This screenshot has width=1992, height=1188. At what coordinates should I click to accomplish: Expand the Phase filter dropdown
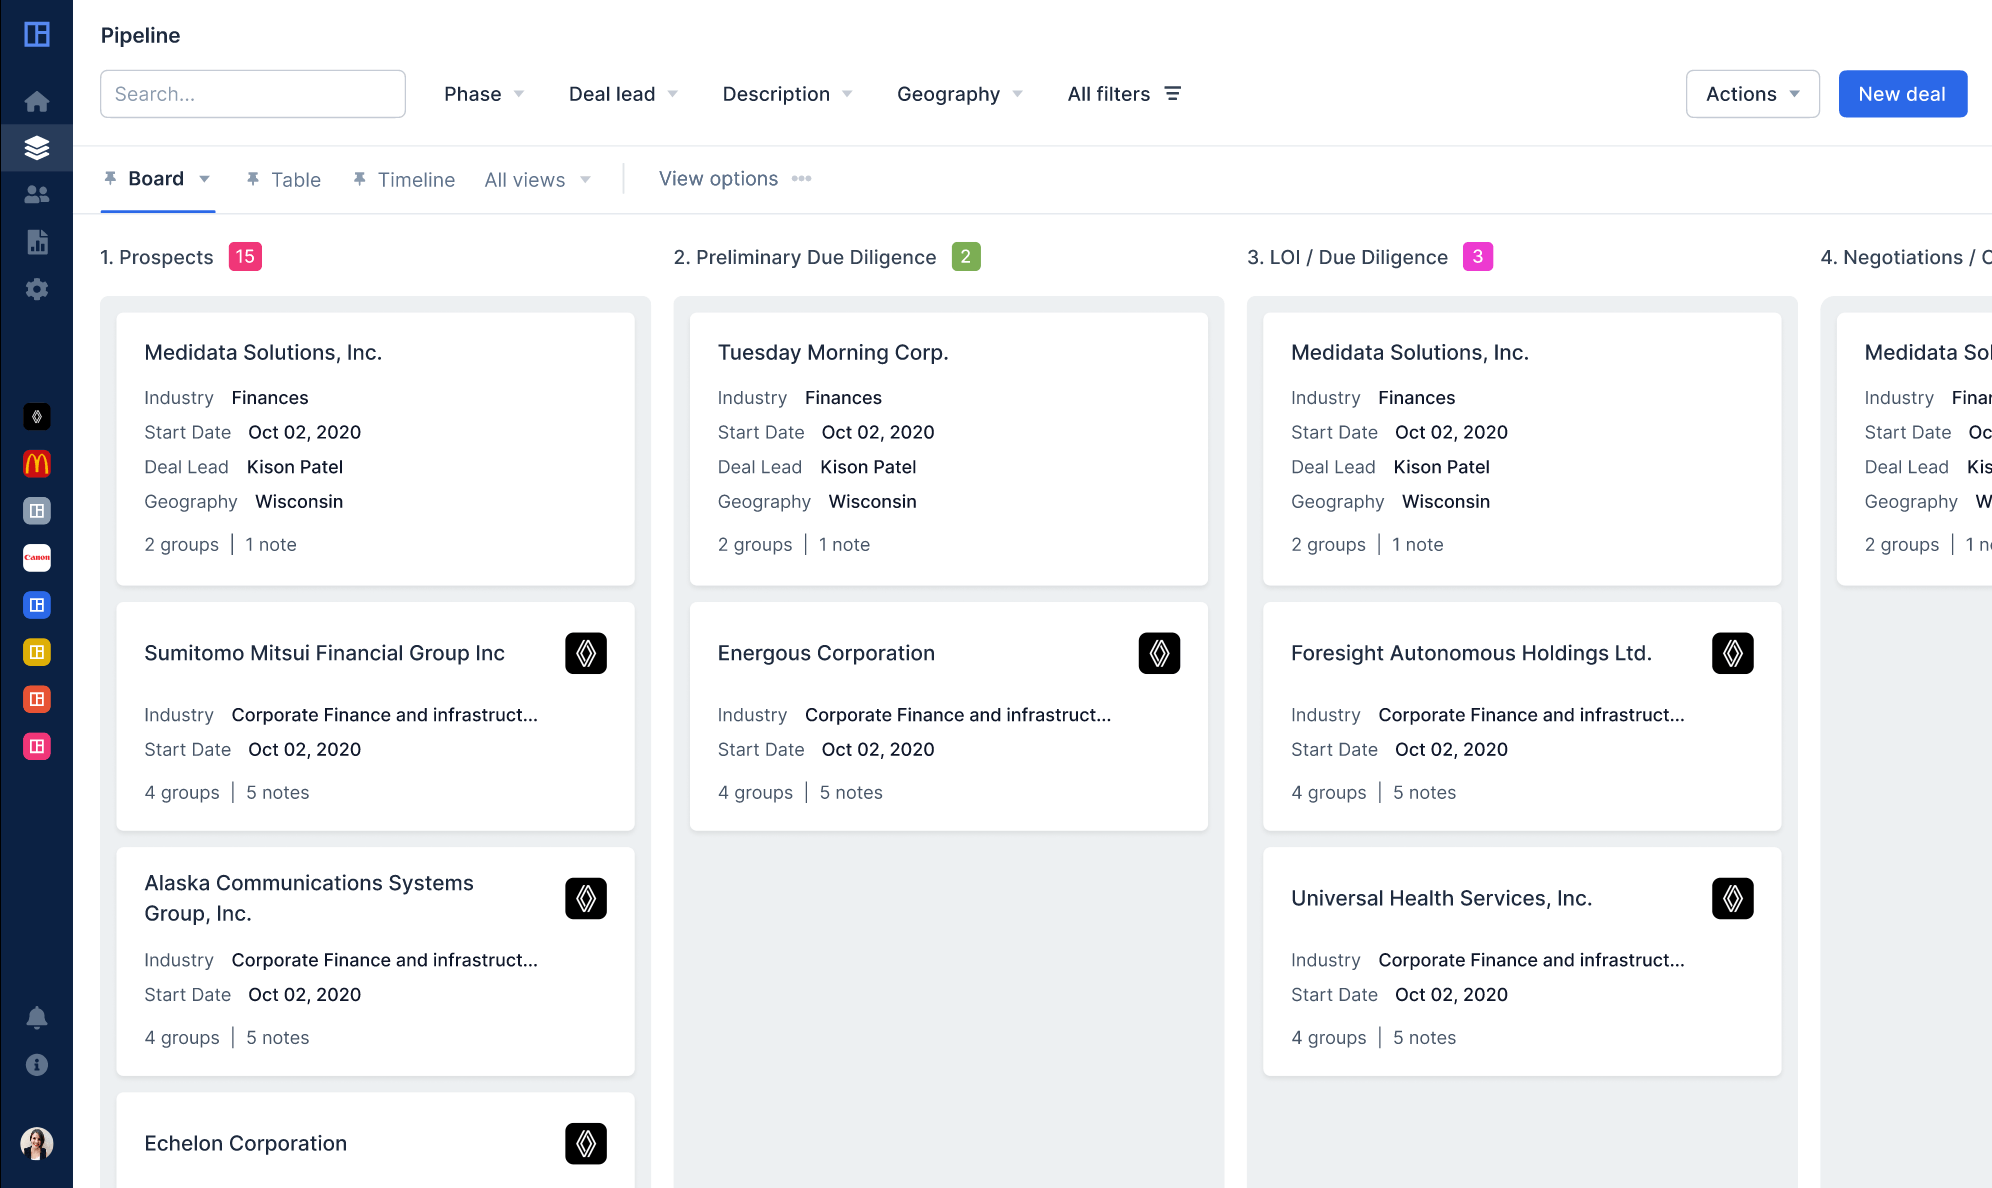[484, 94]
